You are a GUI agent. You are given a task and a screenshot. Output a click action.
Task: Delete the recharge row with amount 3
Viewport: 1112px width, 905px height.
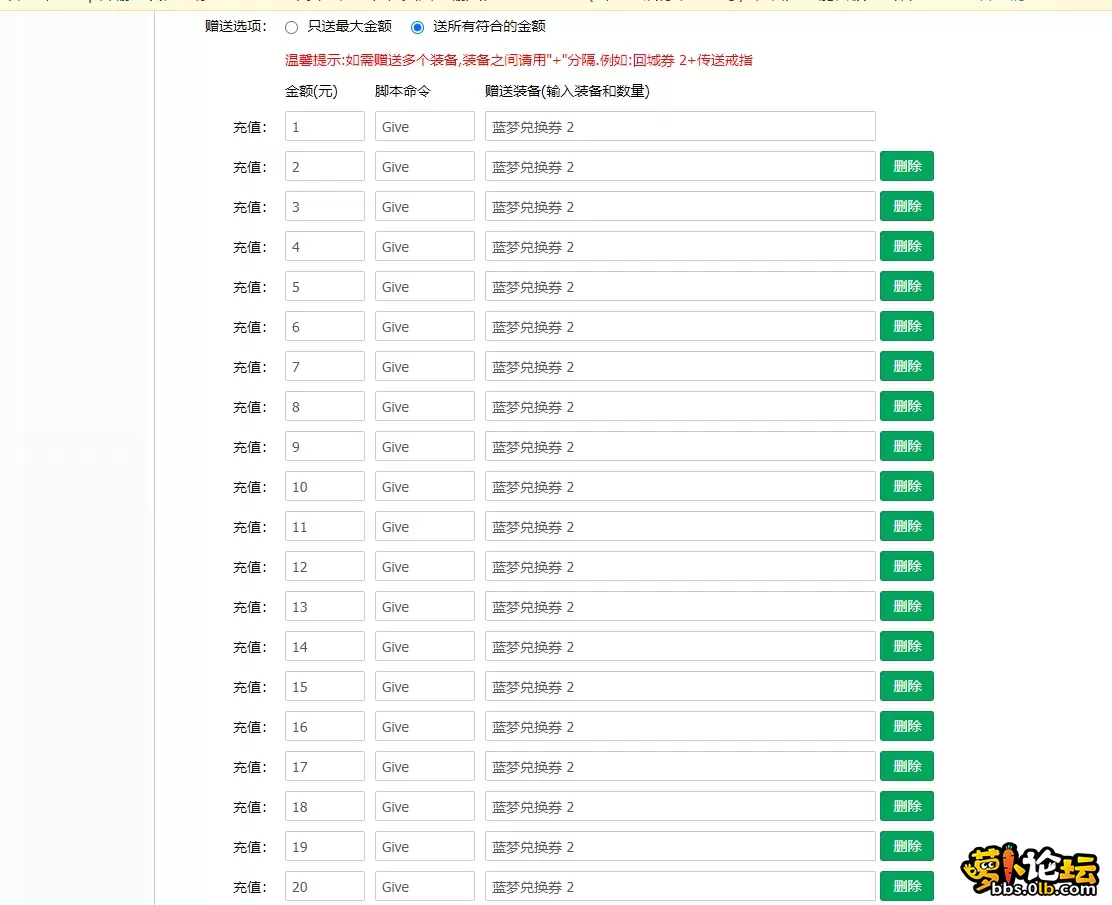(x=906, y=206)
